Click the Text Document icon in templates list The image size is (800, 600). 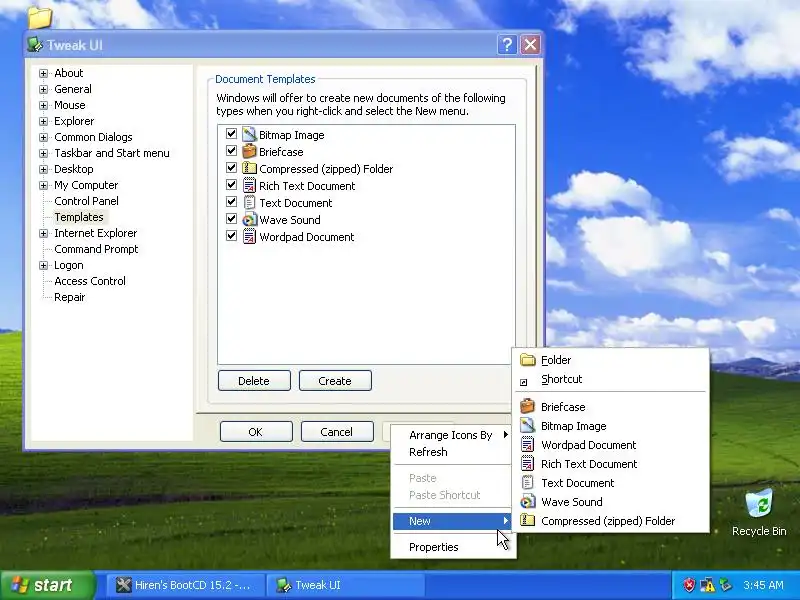pos(249,203)
